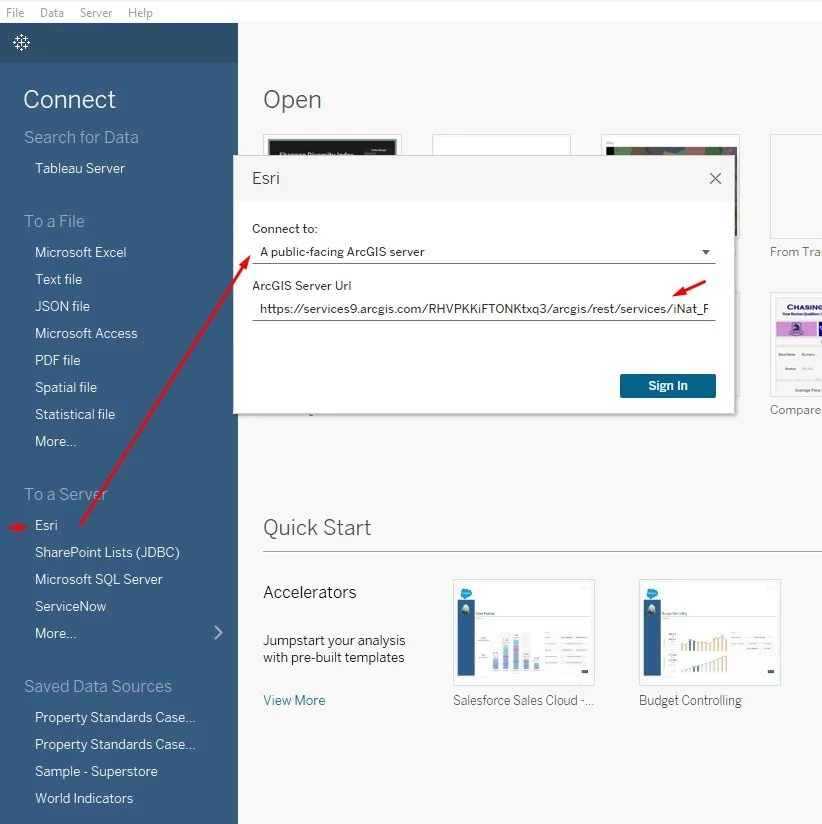Screen dimensions: 822x824
Task: Open the Help menu
Action: pos(140,13)
